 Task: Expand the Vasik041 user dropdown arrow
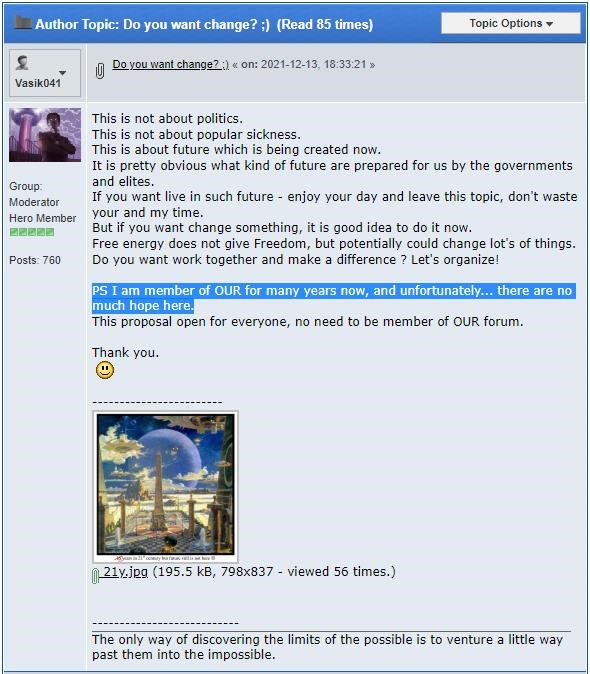pyautogui.click(x=63, y=73)
